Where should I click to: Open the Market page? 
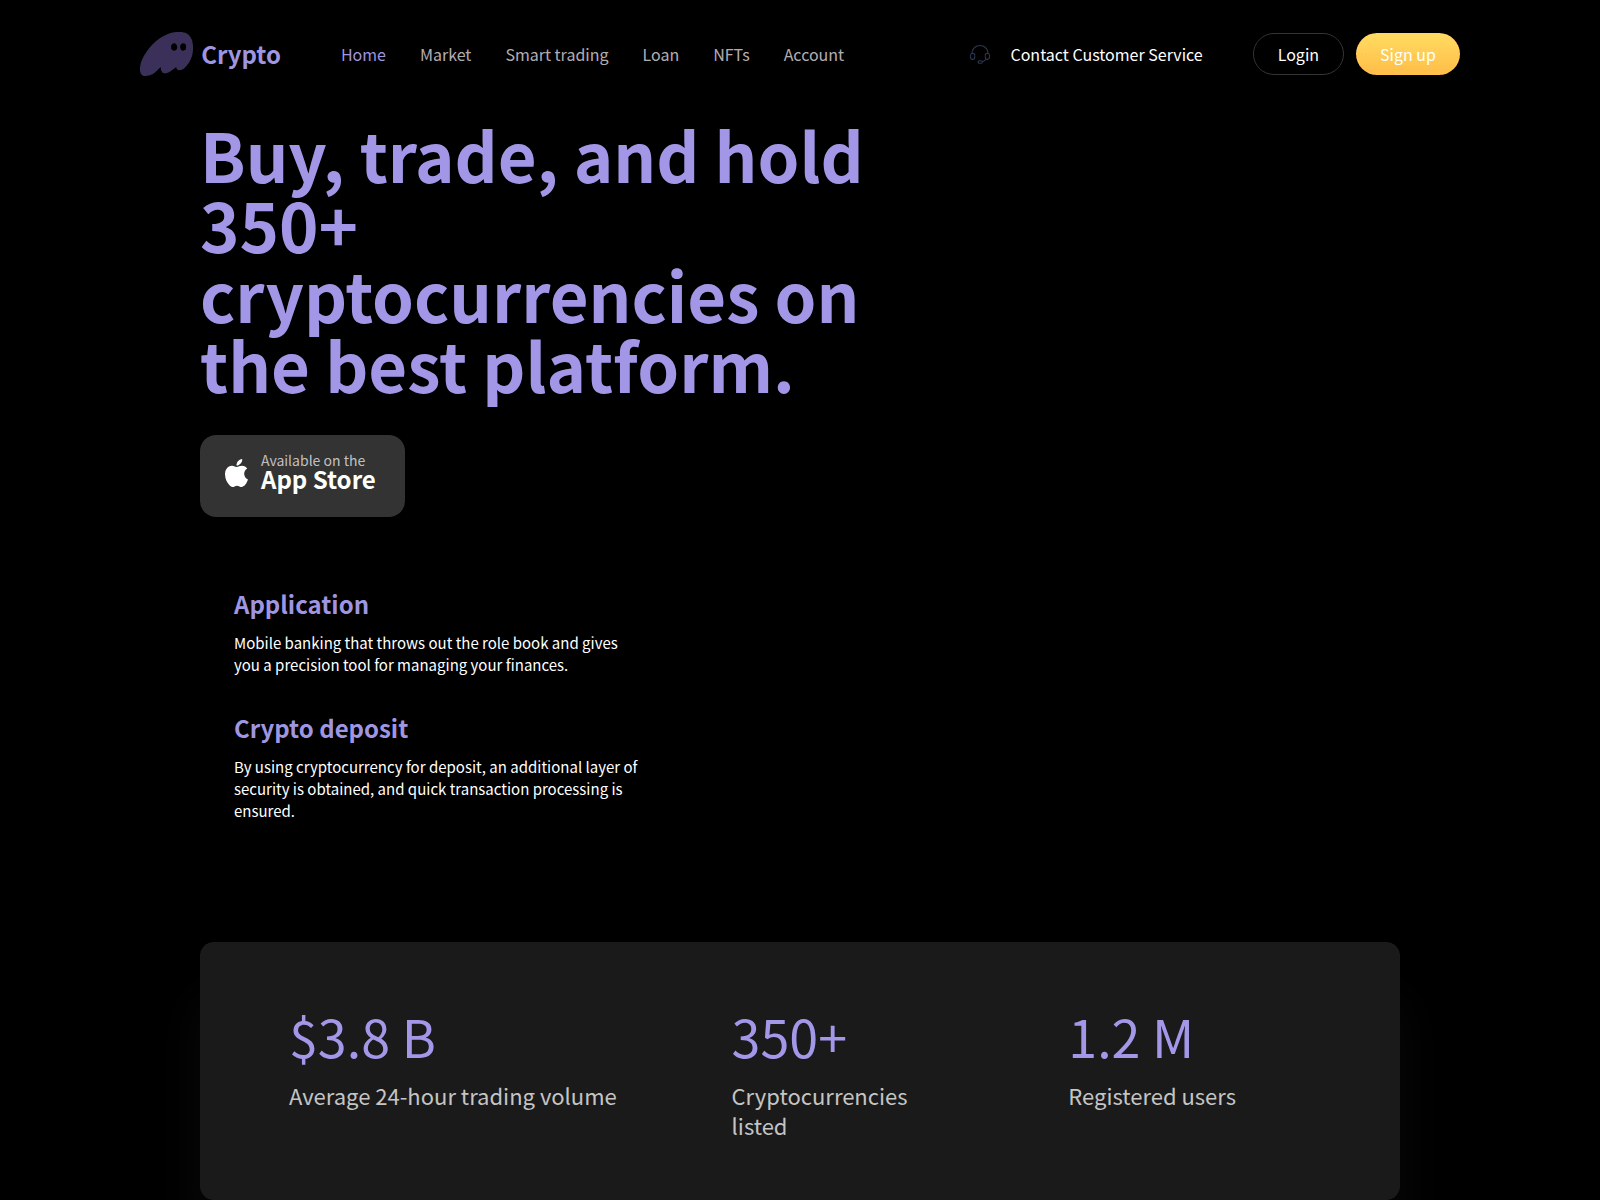445,55
